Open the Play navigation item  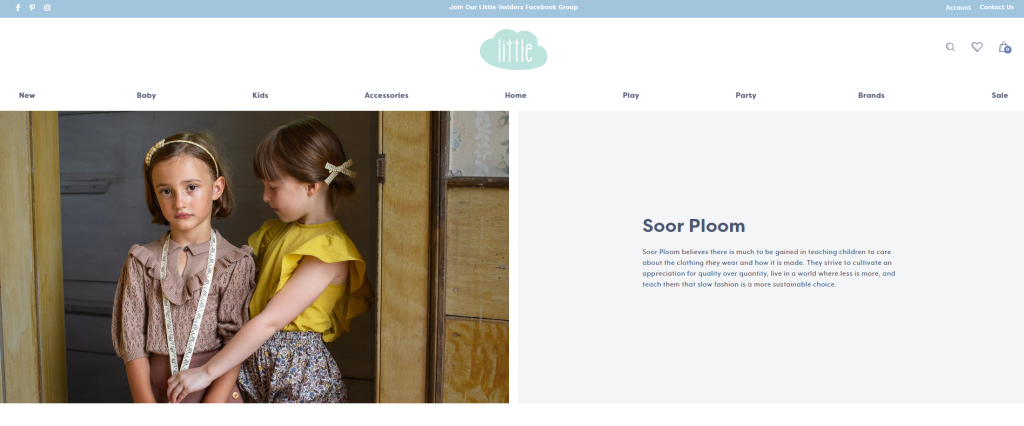pyautogui.click(x=631, y=95)
